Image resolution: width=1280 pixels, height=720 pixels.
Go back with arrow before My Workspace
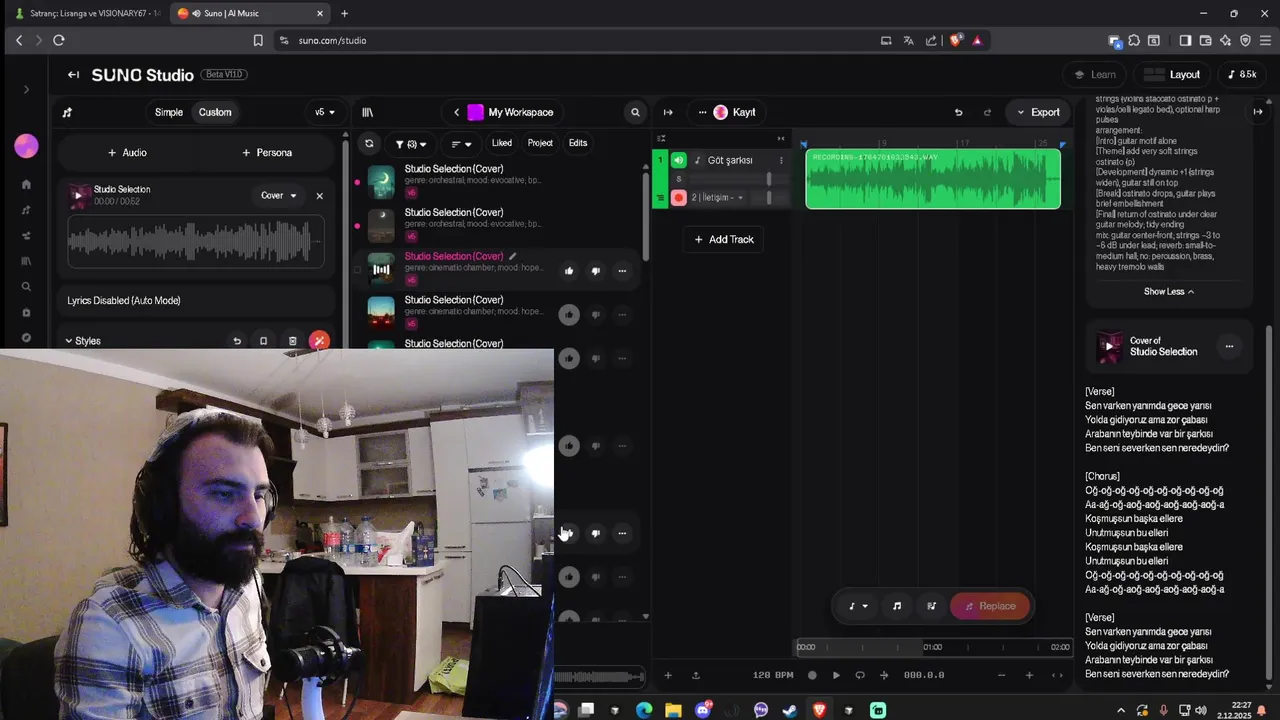(x=456, y=112)
